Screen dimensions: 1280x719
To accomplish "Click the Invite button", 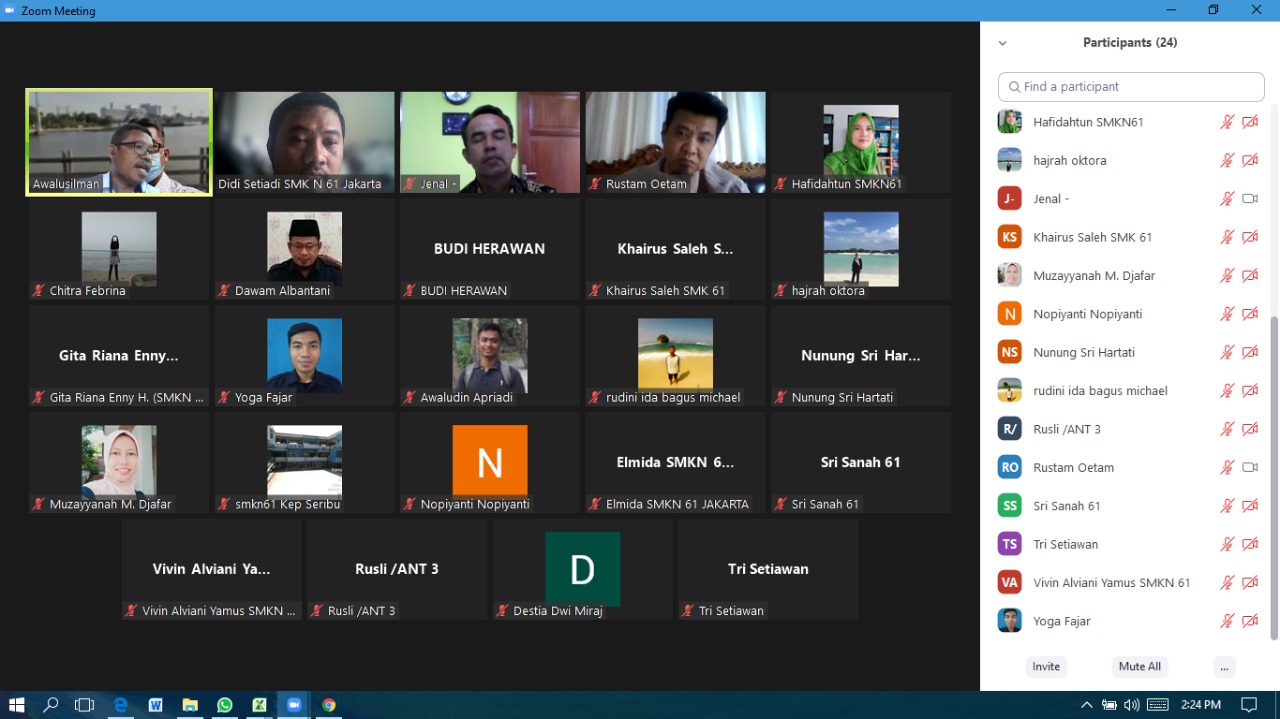I will click(1046, 667).
